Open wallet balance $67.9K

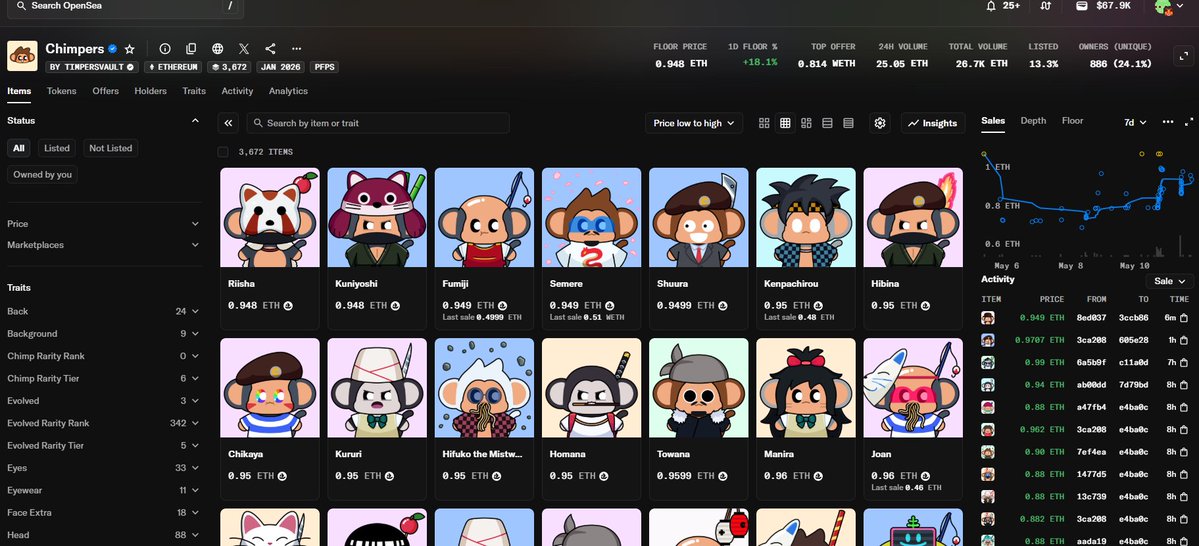1103,5
